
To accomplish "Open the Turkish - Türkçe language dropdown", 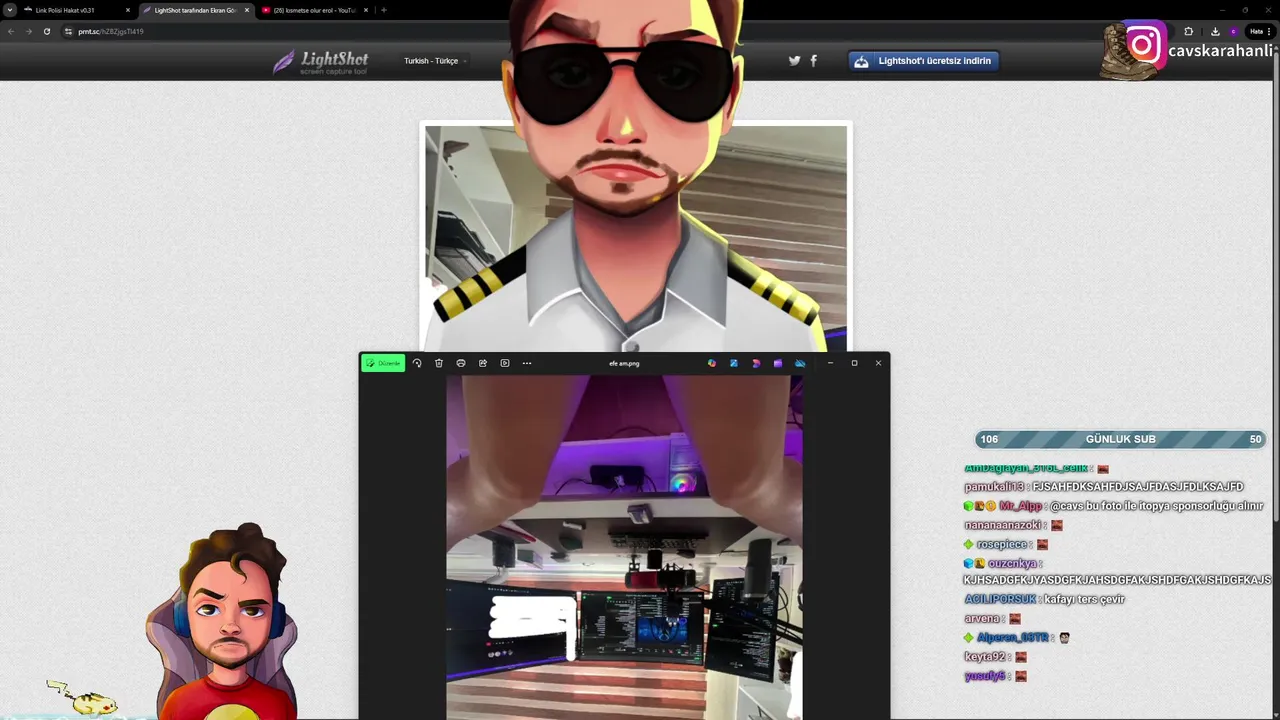I will point(435,61).
